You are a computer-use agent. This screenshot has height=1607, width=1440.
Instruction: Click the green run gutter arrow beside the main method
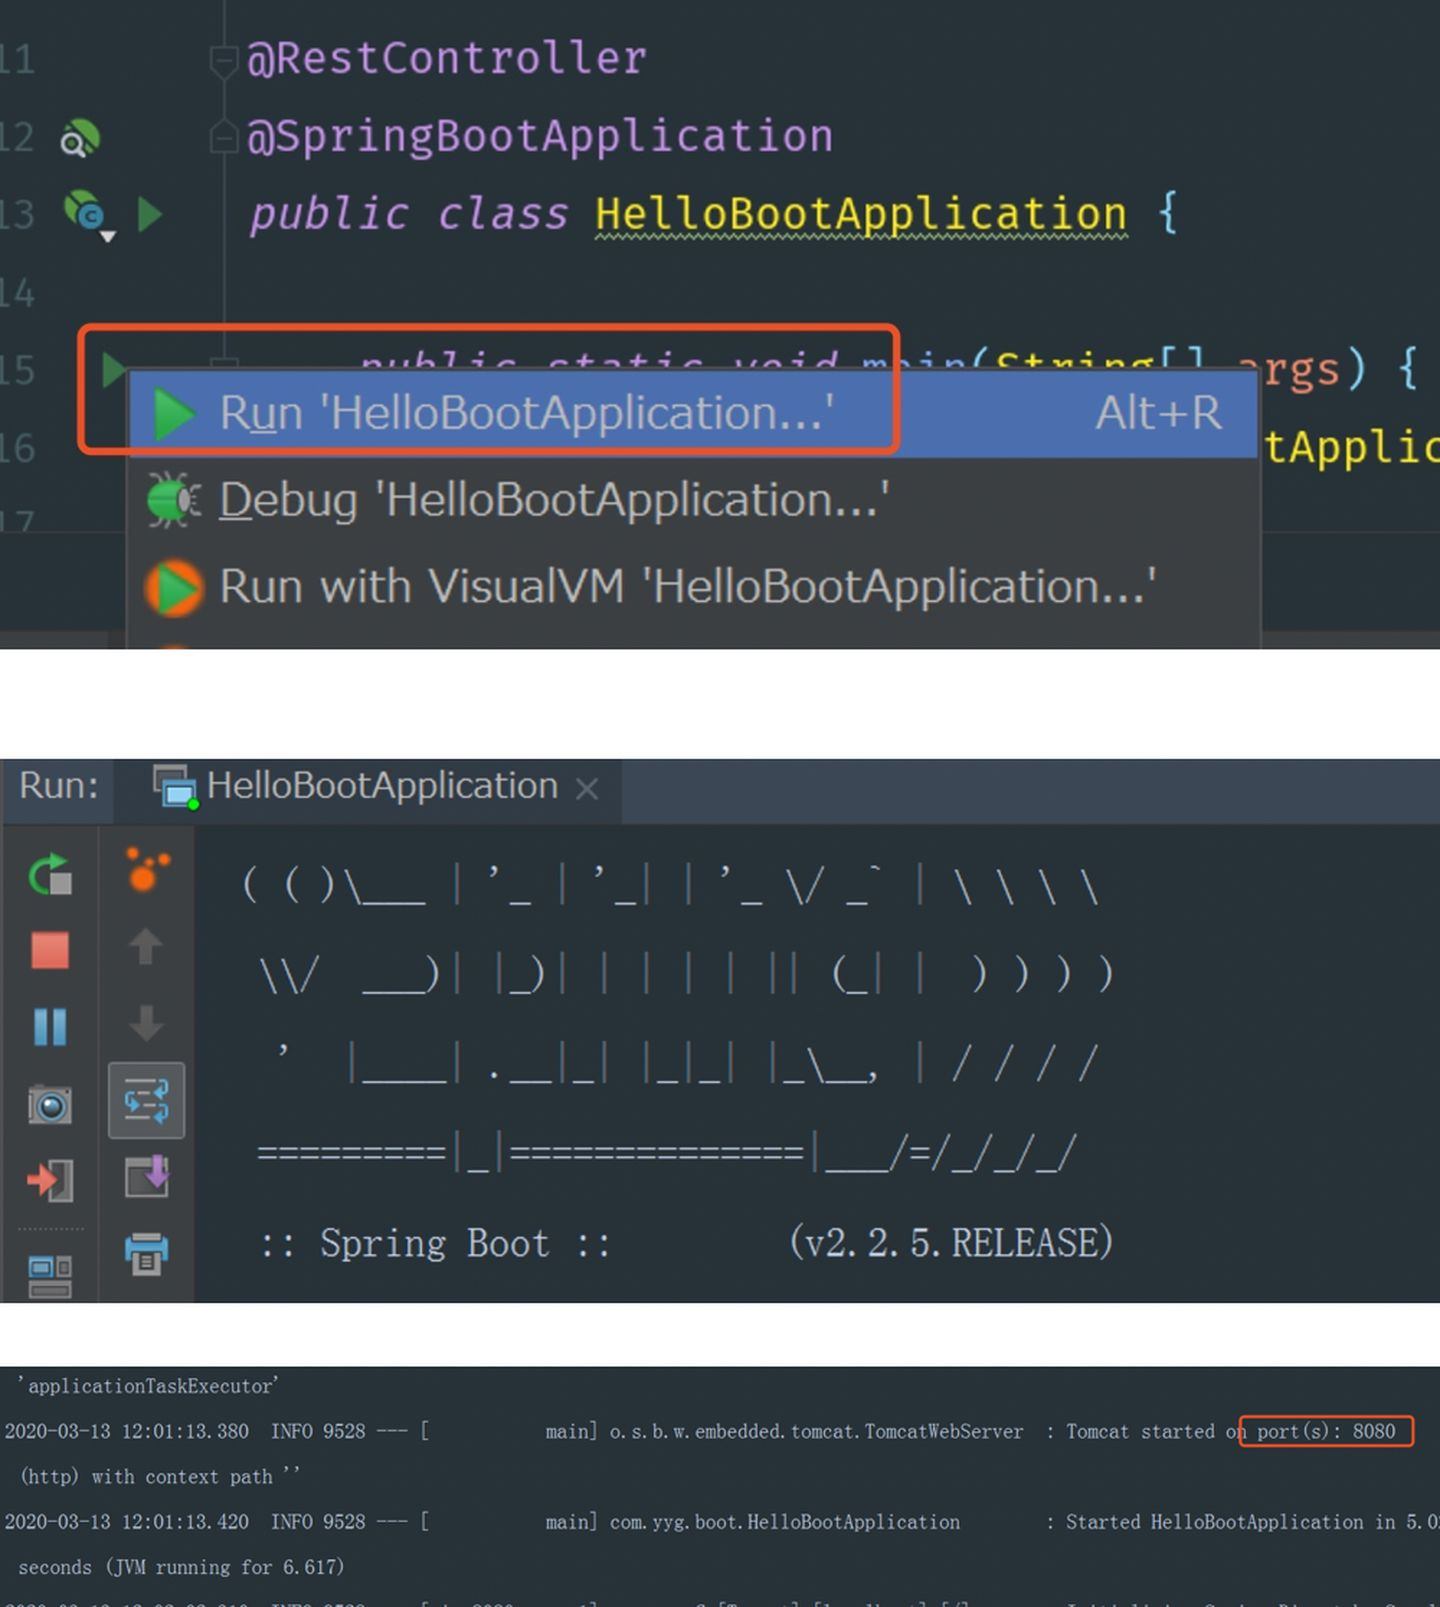click(x=113, y=370)
